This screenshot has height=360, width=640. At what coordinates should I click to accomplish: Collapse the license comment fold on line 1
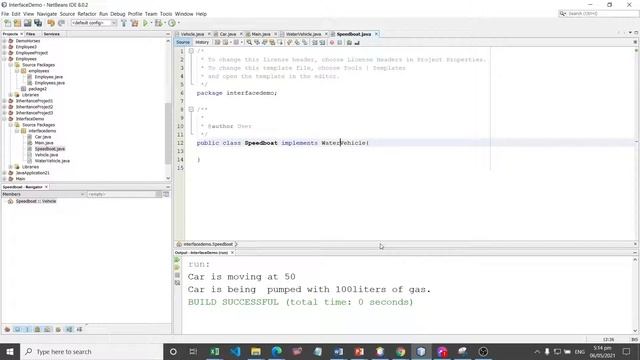tap(191, 51)
